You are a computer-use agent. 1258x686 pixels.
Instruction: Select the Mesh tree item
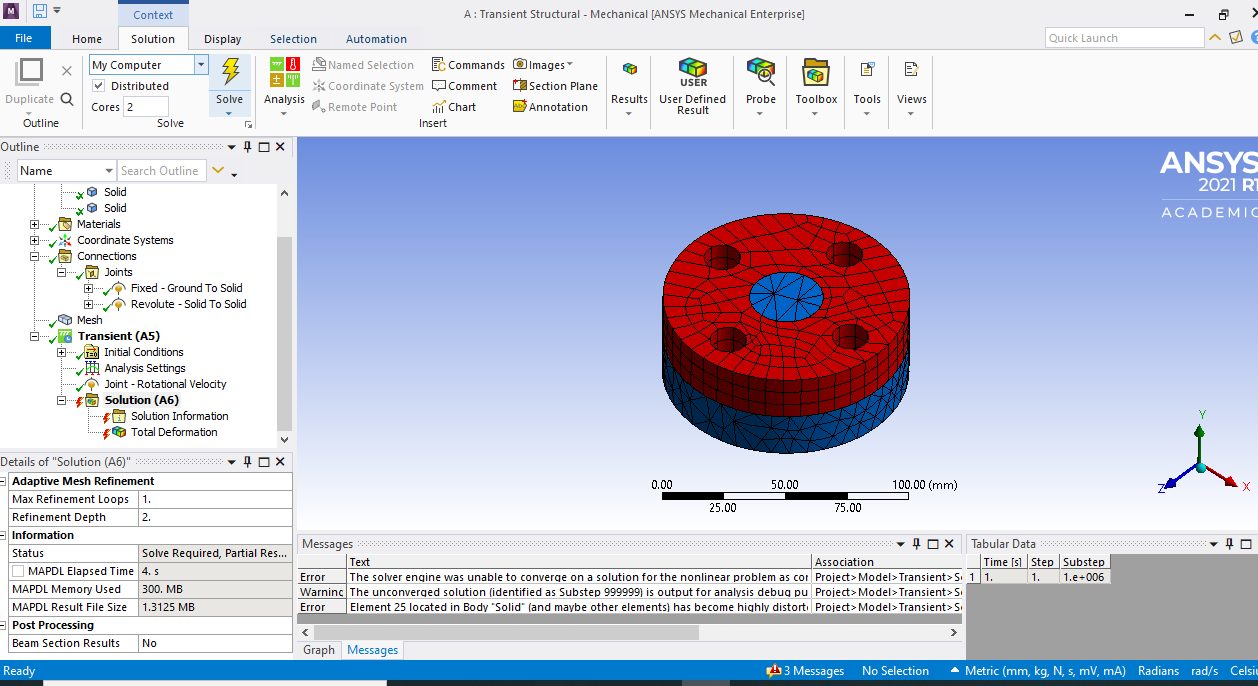click(x=89, y=320)
